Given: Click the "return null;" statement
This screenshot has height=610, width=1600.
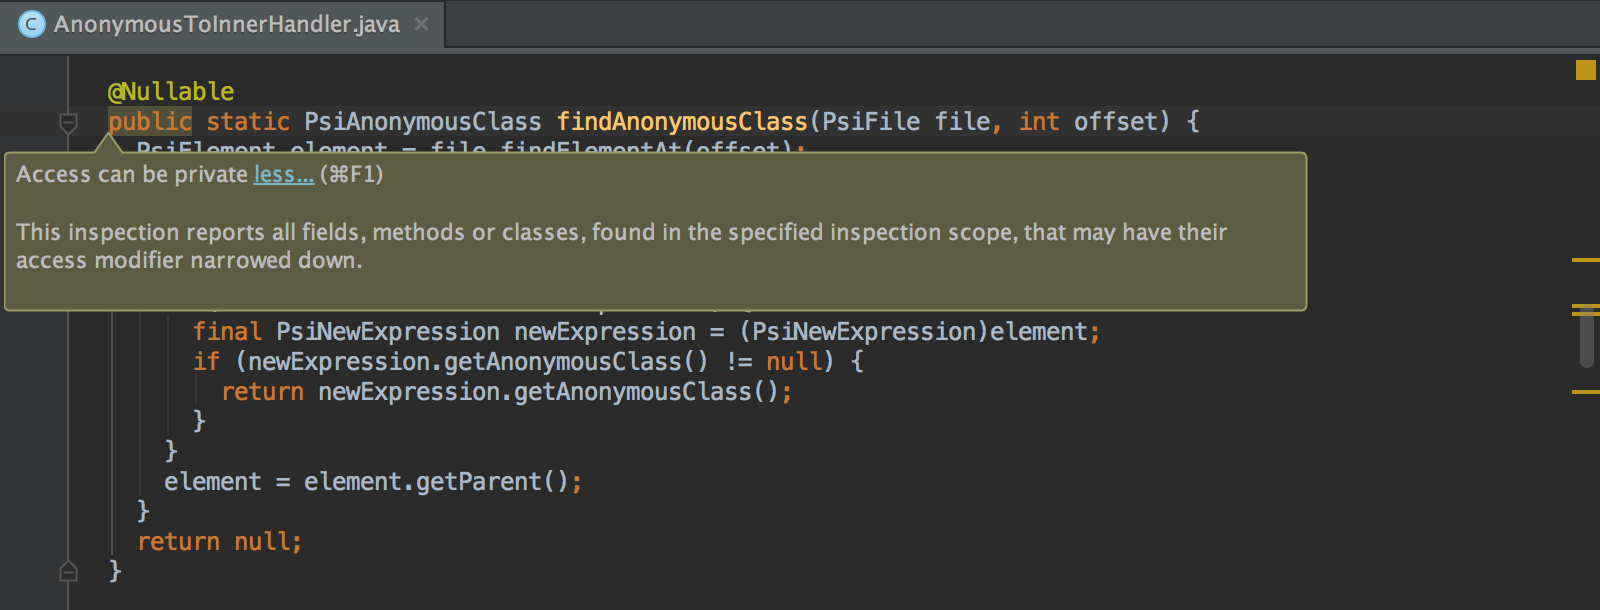Looking at the screenshot, I should (219, 542).
